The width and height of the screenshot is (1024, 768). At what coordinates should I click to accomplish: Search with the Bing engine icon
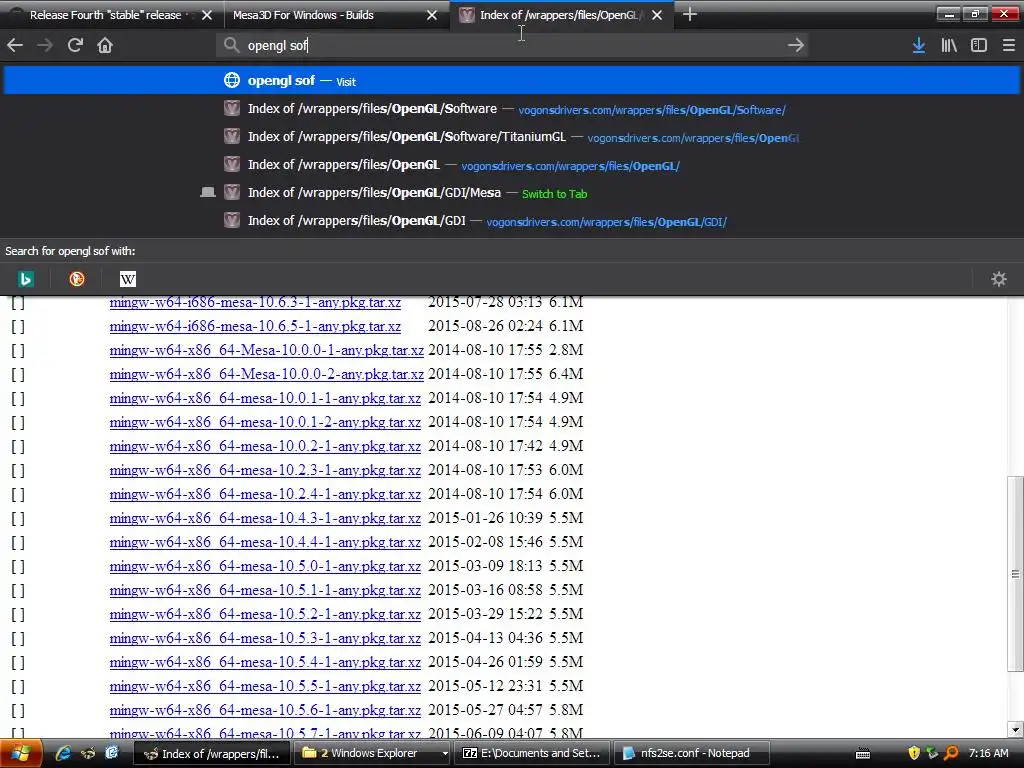[25, 280]
